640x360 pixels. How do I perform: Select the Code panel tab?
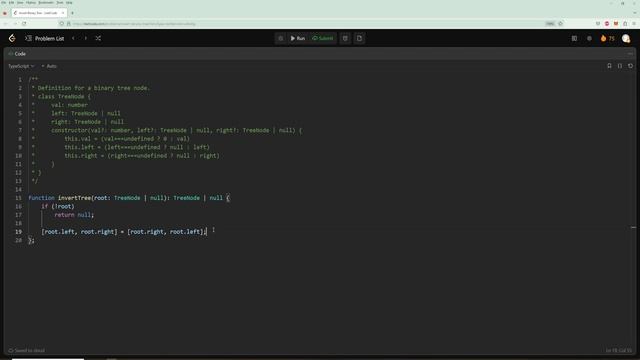point(17,54)
